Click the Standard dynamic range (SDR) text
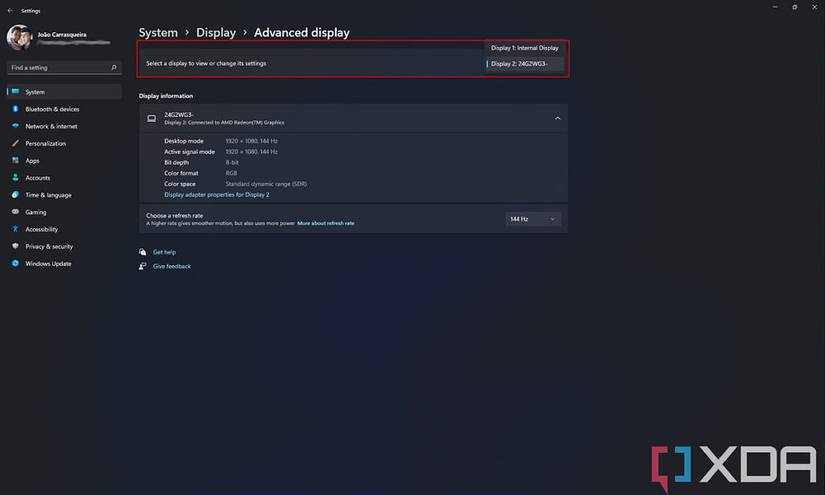This screenshot has width=825, height=495. tap(266, 184)
